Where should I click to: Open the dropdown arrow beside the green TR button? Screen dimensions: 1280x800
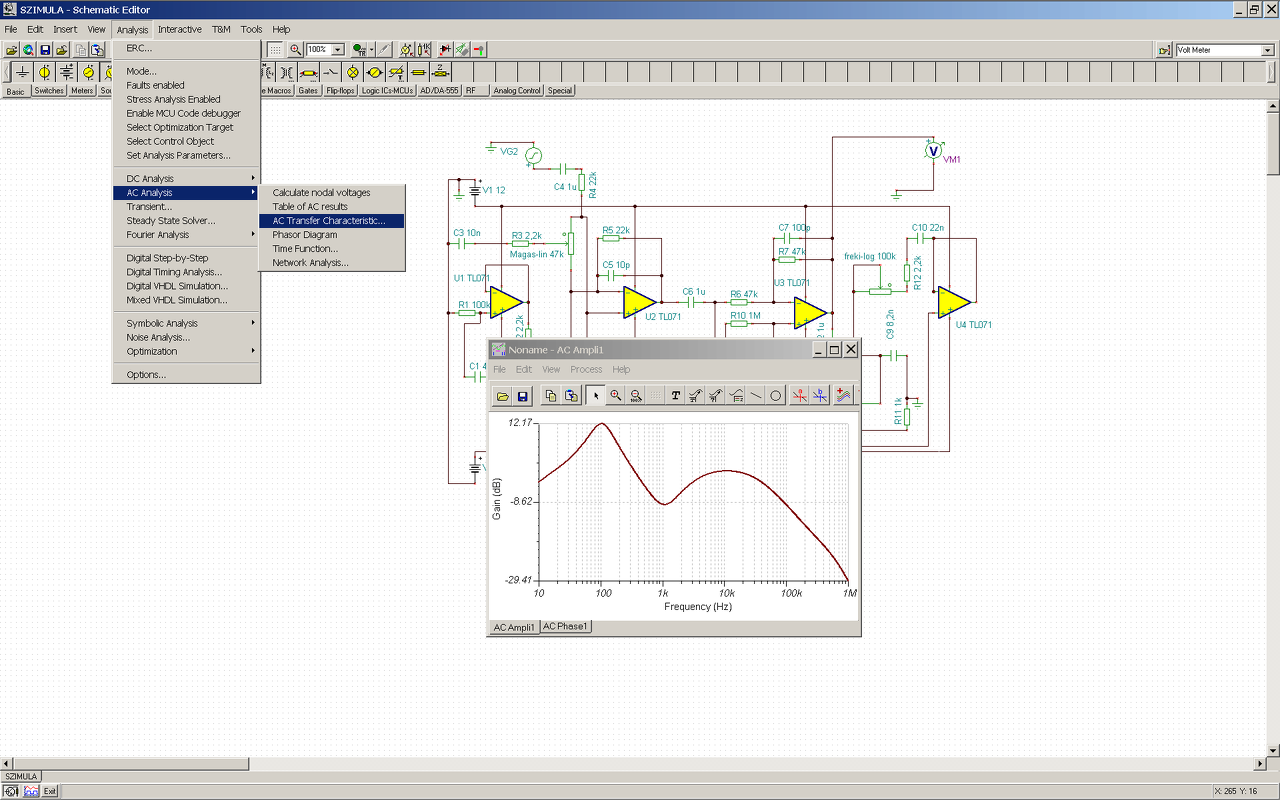[x=371, y=49]
